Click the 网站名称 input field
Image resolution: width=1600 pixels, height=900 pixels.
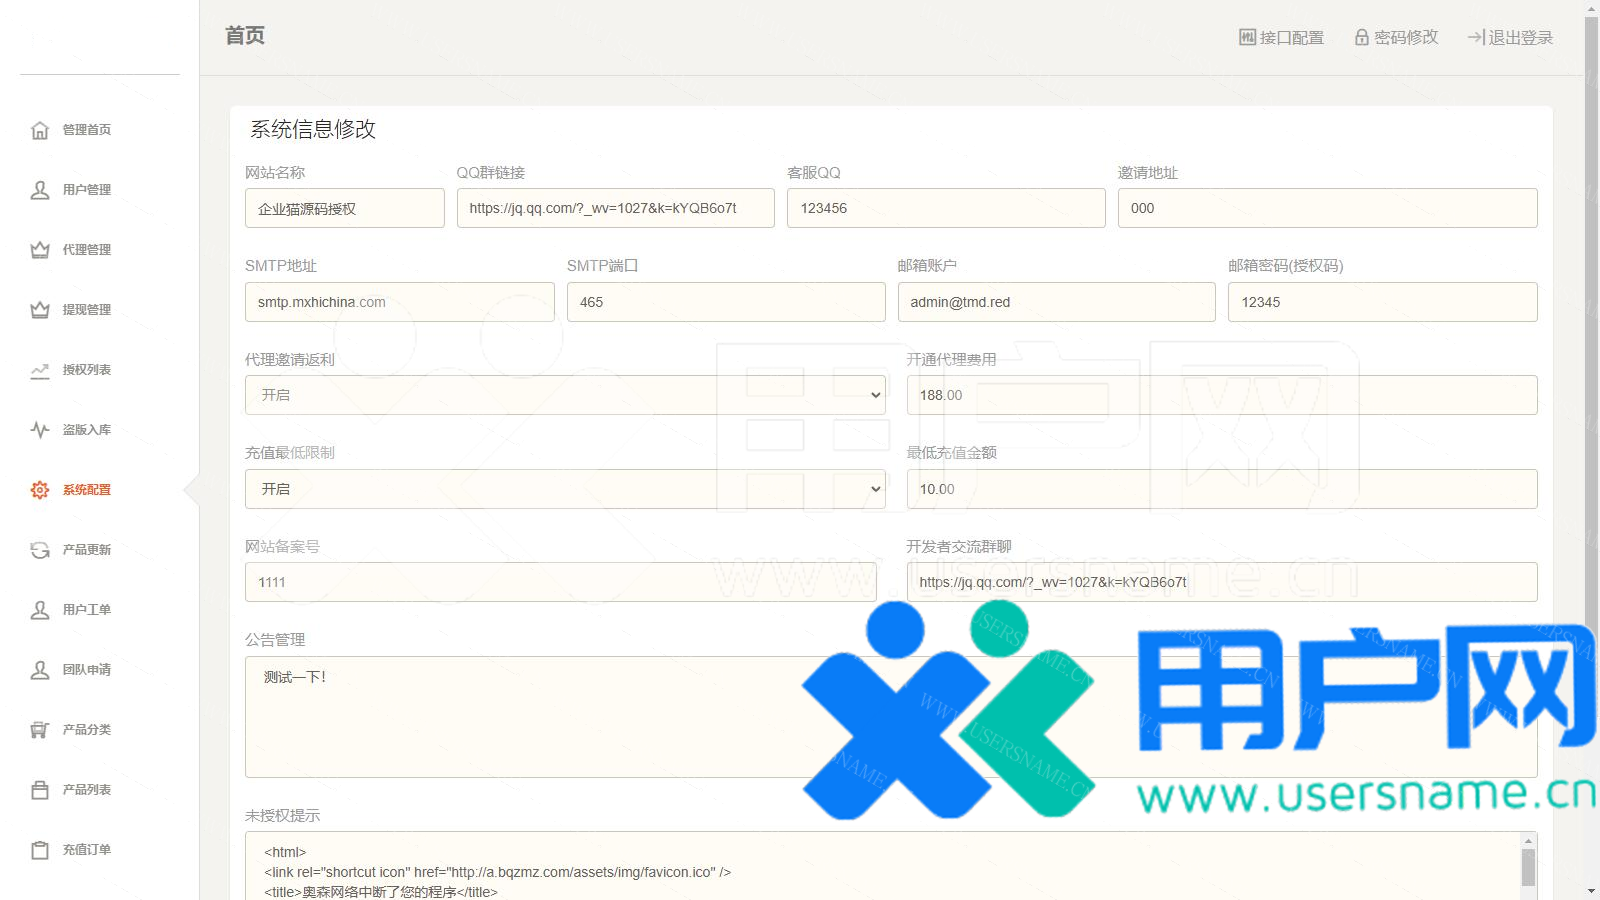[x=344, y=208]
